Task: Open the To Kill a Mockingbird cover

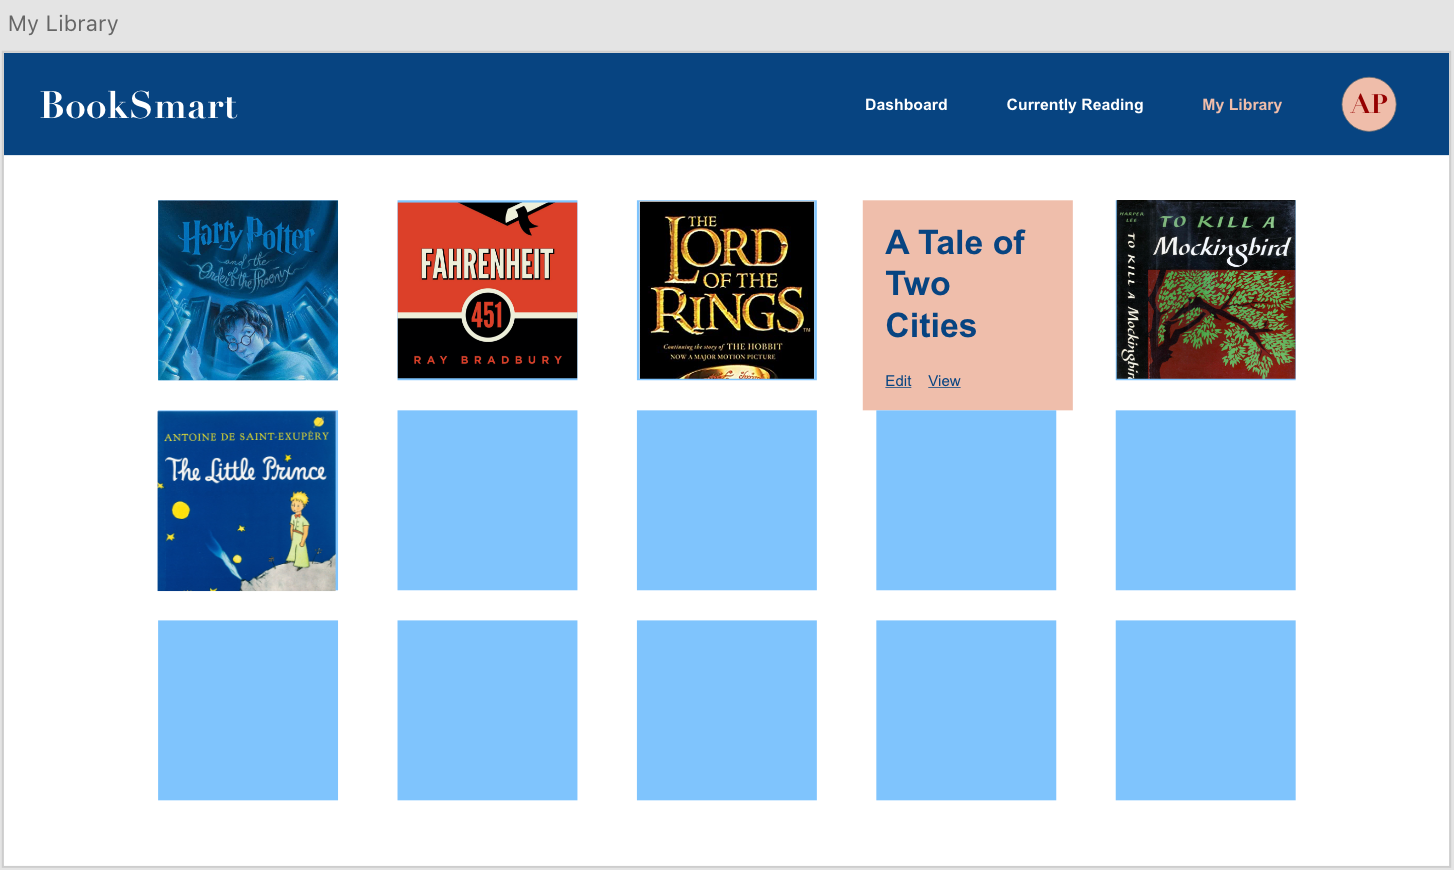Action: point(1205,290)
